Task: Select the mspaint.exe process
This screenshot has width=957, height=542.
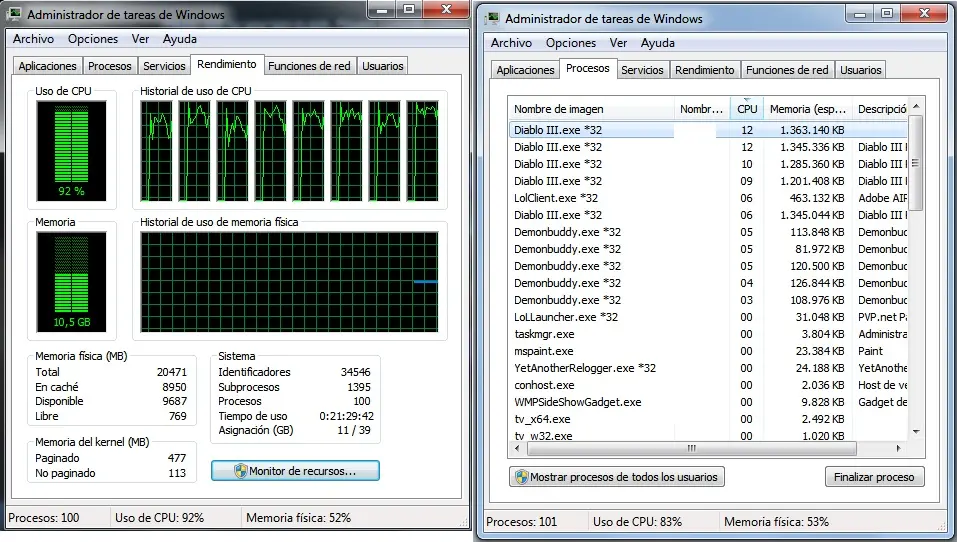Action: 544,351
